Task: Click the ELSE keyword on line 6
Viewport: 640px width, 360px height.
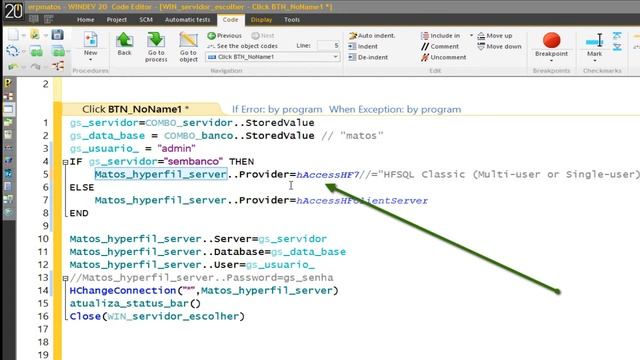Action: pos(82,188)
